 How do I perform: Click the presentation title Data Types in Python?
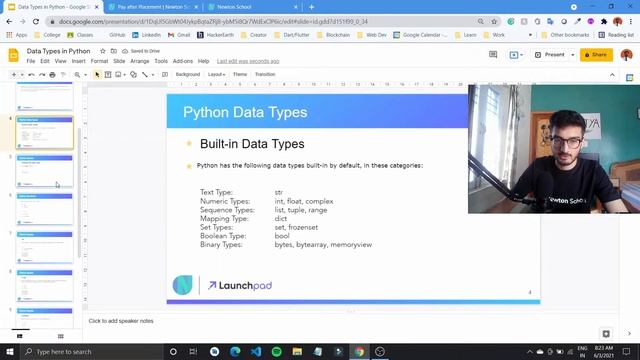(x=58, y=51)
